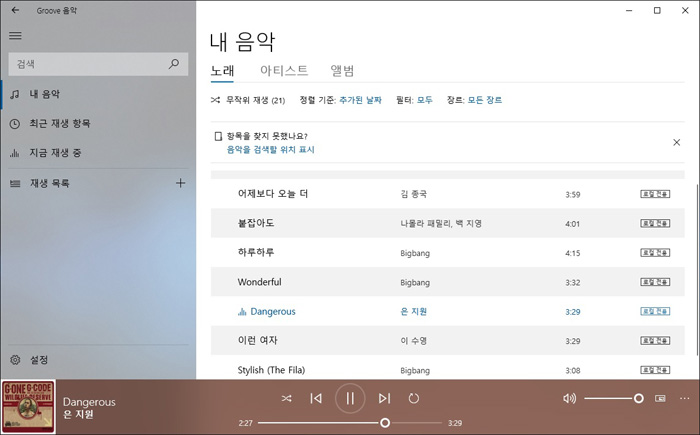Click artist 나몰라 패밀리, 백 지영
700x435 pixels.
pyautogui.click(x=441, y=223)
